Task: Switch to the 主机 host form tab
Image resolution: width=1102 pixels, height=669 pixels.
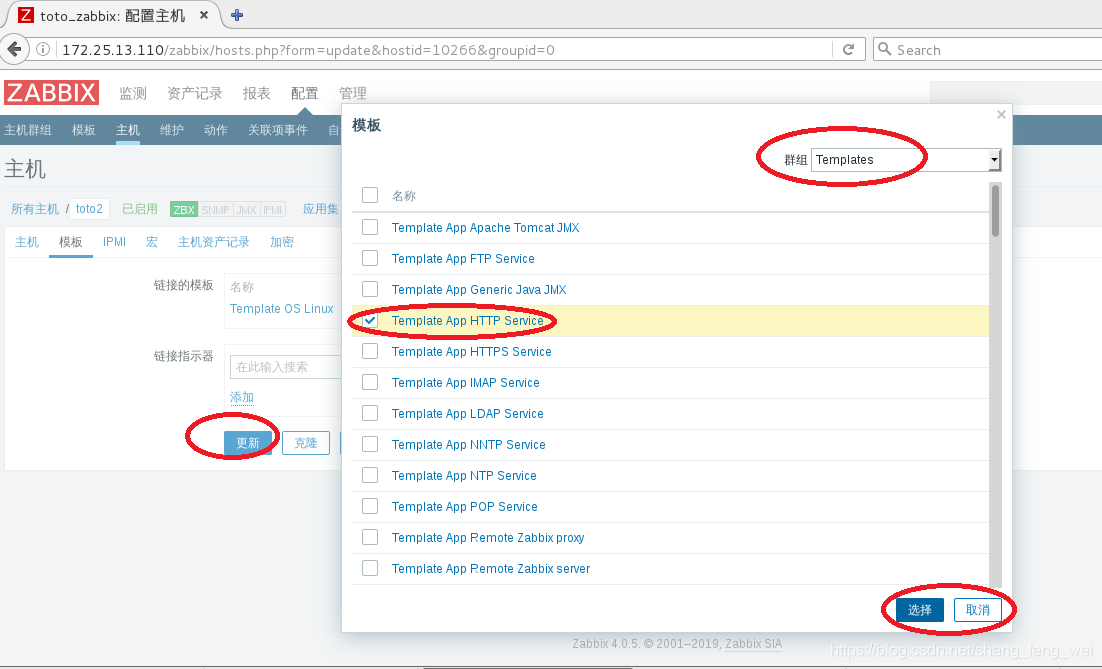Action: [27, 242]
